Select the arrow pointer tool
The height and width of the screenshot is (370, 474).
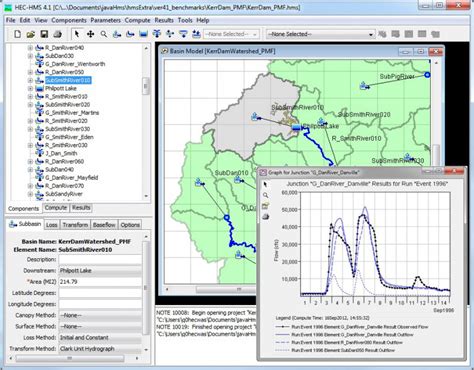coord(77,34)
